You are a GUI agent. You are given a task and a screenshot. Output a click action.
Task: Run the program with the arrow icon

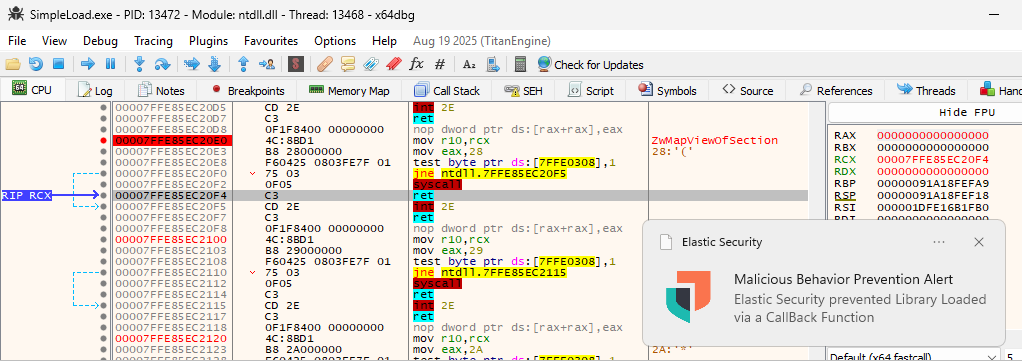87,65
